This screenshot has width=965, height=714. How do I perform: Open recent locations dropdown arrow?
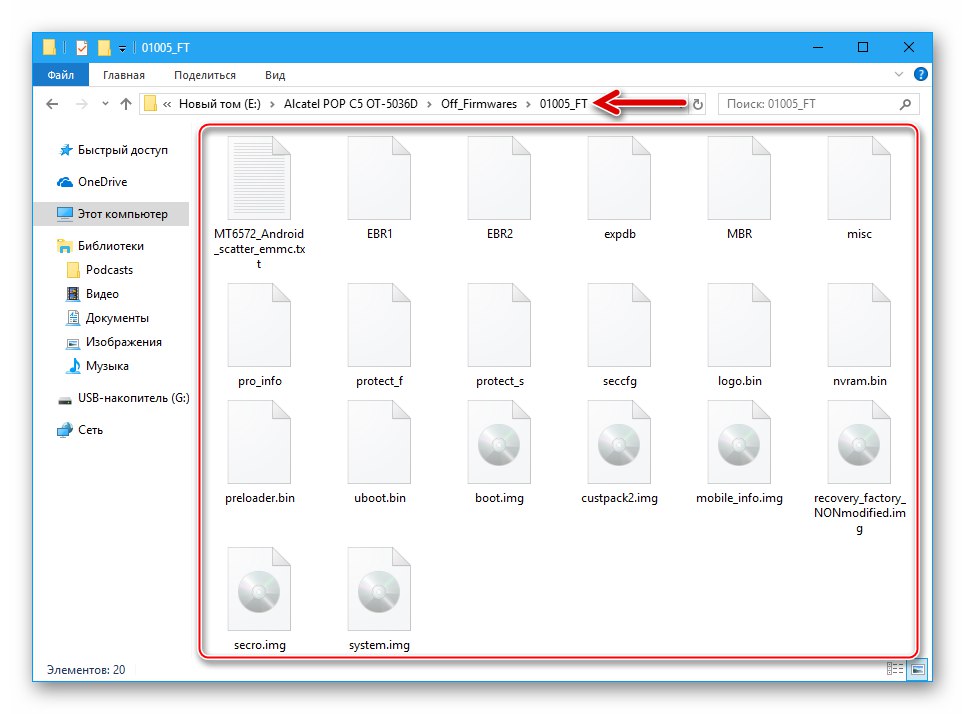(x=105, y=103)
